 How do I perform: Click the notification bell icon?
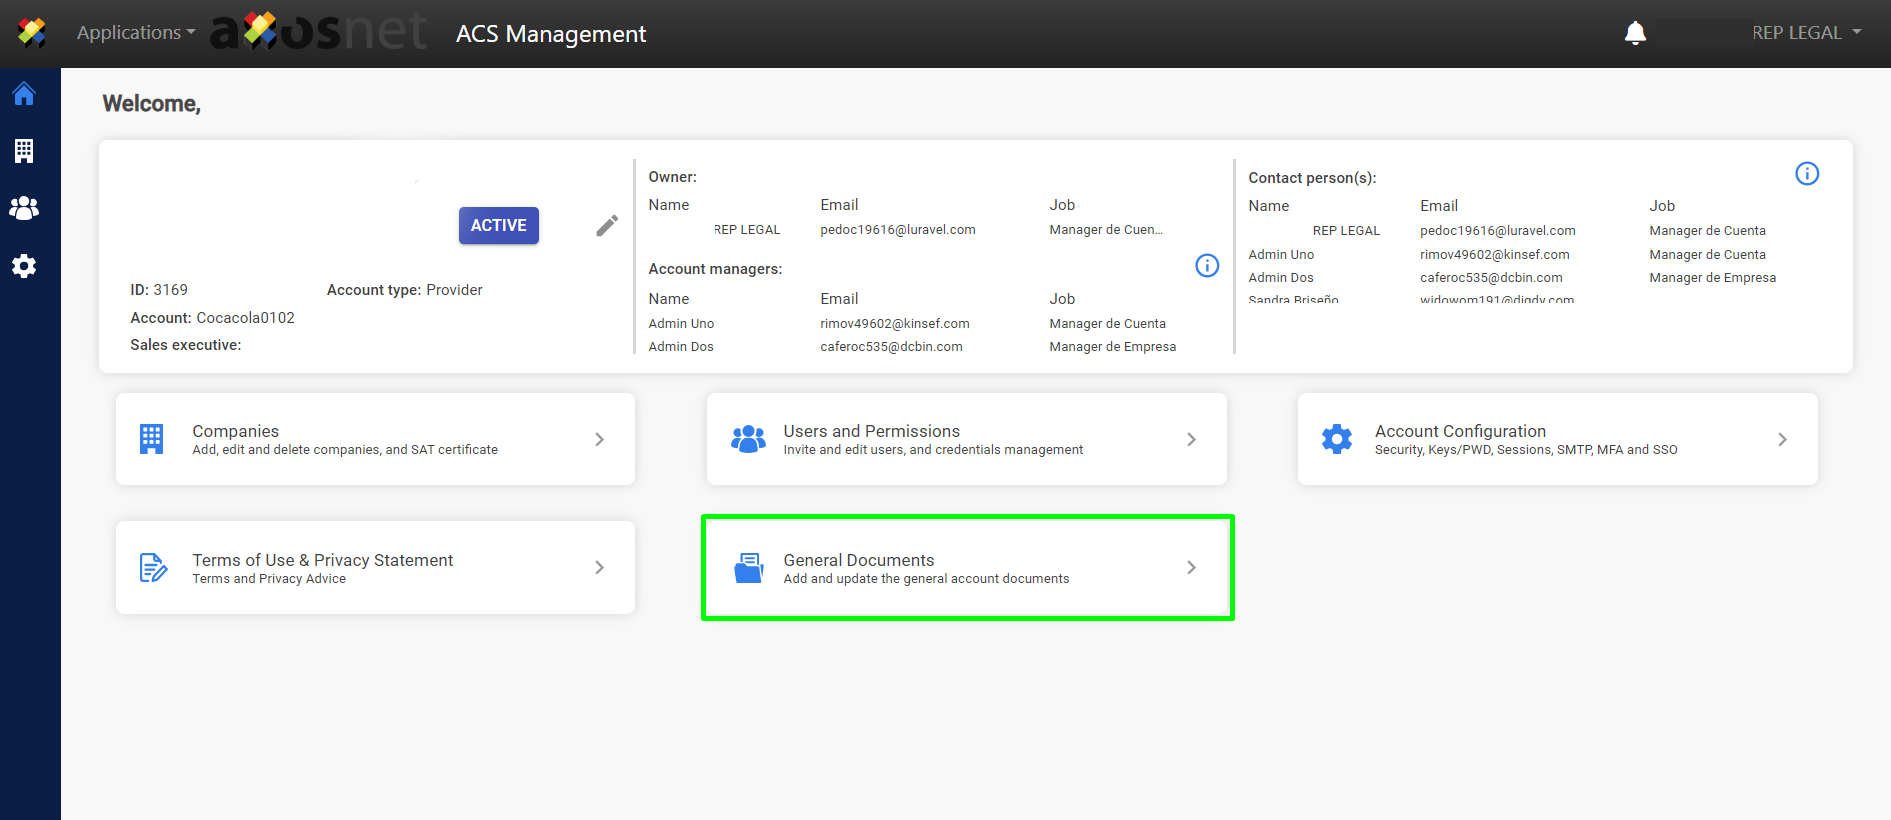coord(1635,33)
